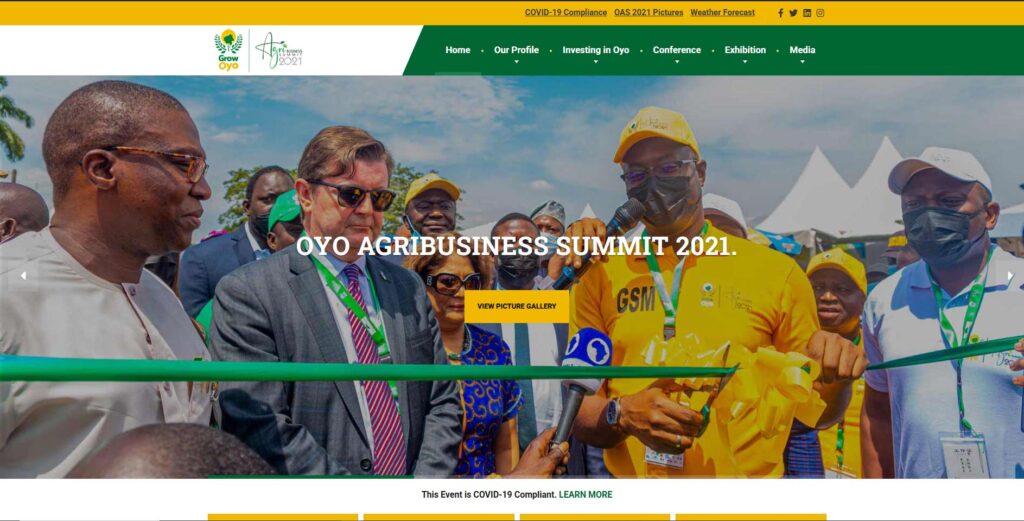The height and width of the screenshot is (521, 1024).
Task: Open the COVID-19 Compliance link
Action: click(x=566, y=12)
